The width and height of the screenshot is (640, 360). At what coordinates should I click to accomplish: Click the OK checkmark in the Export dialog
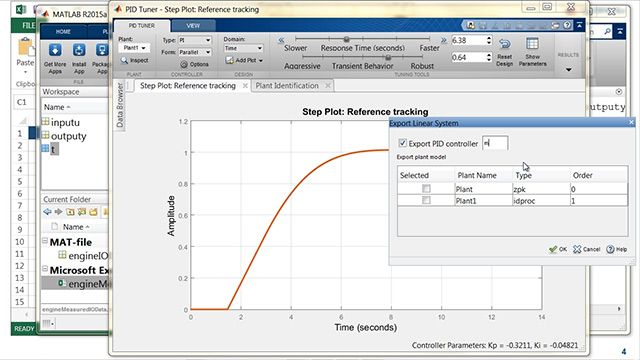[558, 249]
